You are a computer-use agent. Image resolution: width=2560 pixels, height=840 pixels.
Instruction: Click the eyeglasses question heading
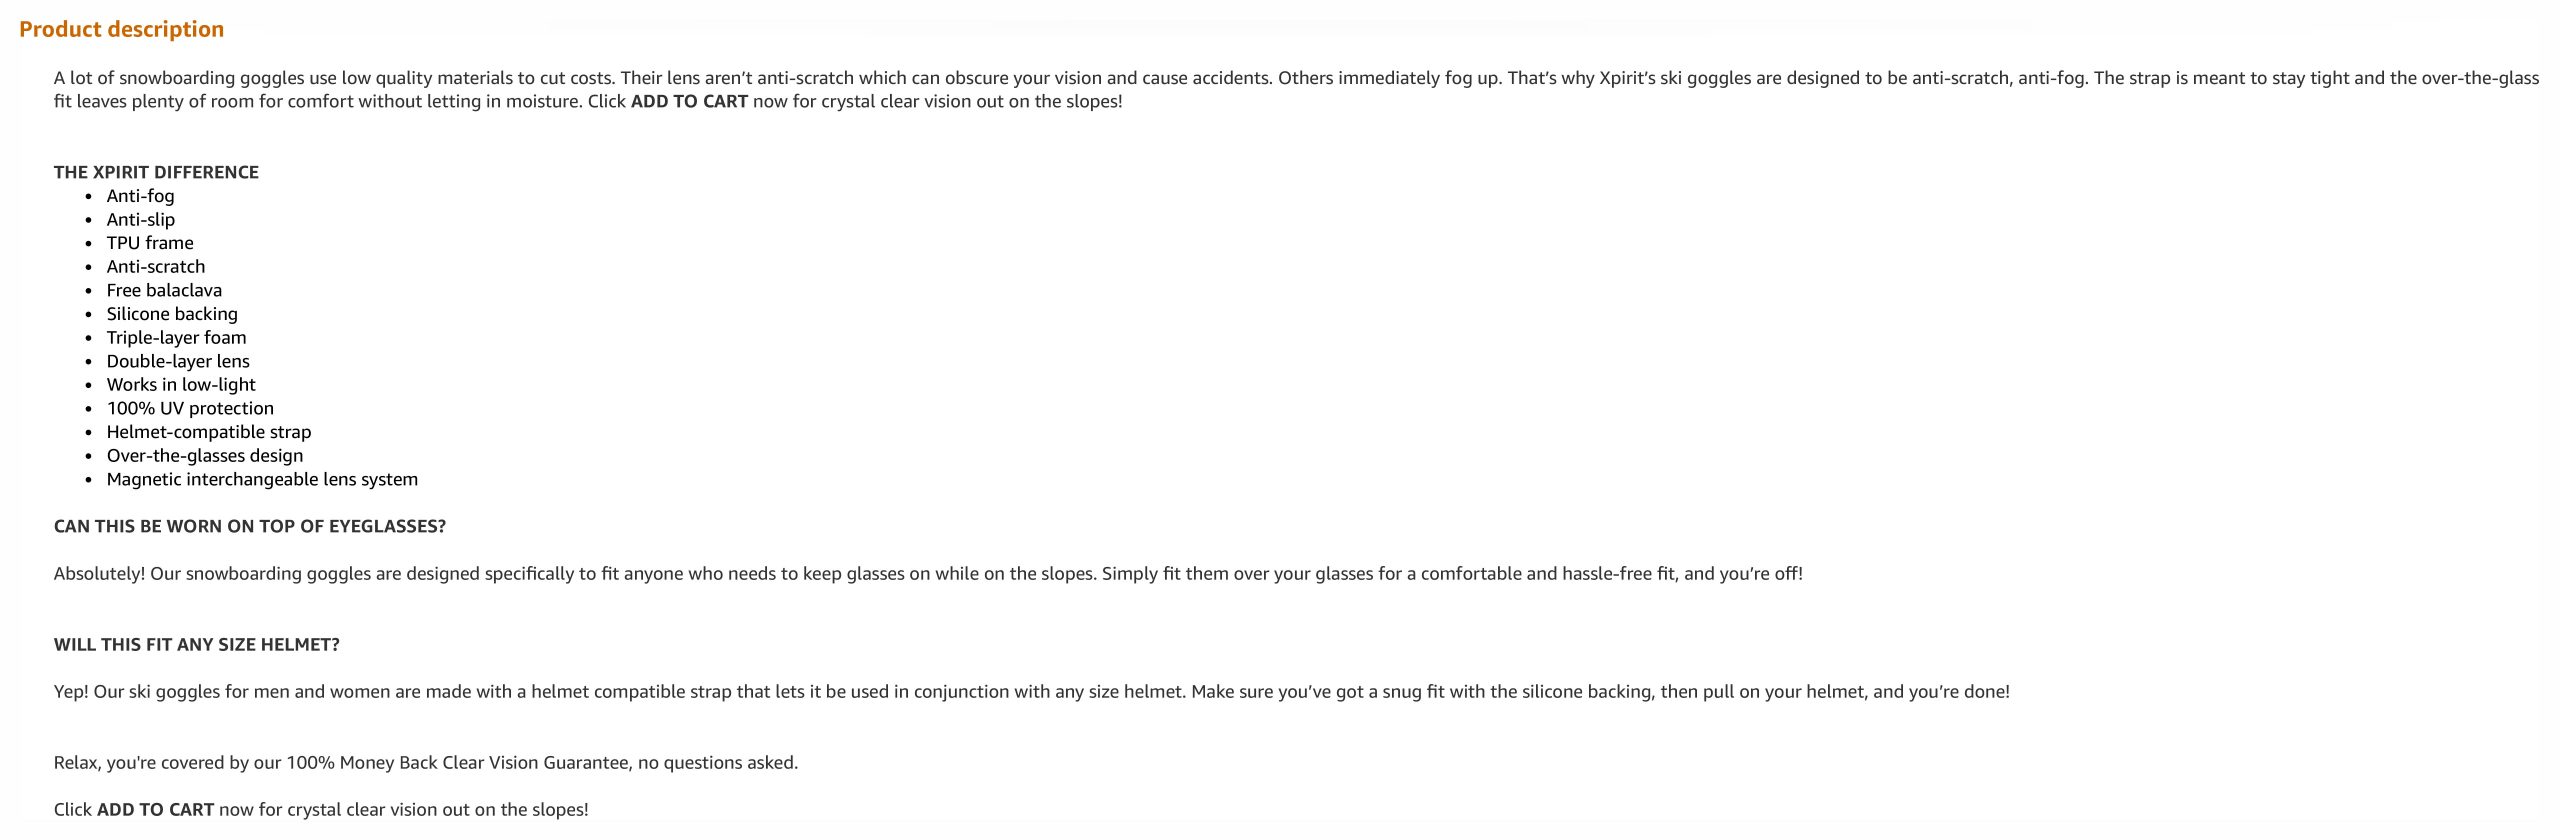coord(250,527)
